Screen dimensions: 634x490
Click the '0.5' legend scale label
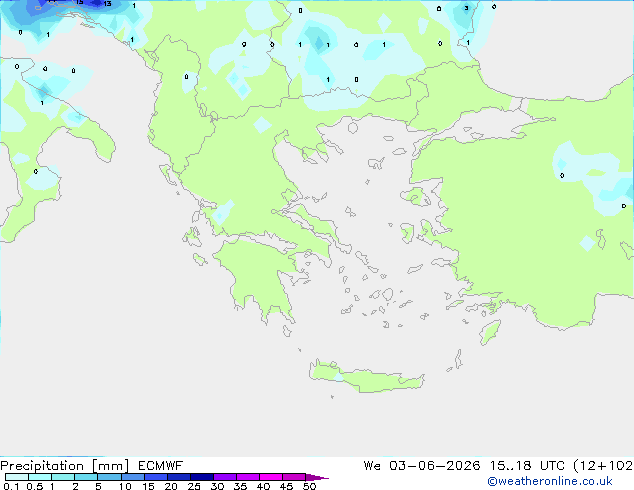35,486
